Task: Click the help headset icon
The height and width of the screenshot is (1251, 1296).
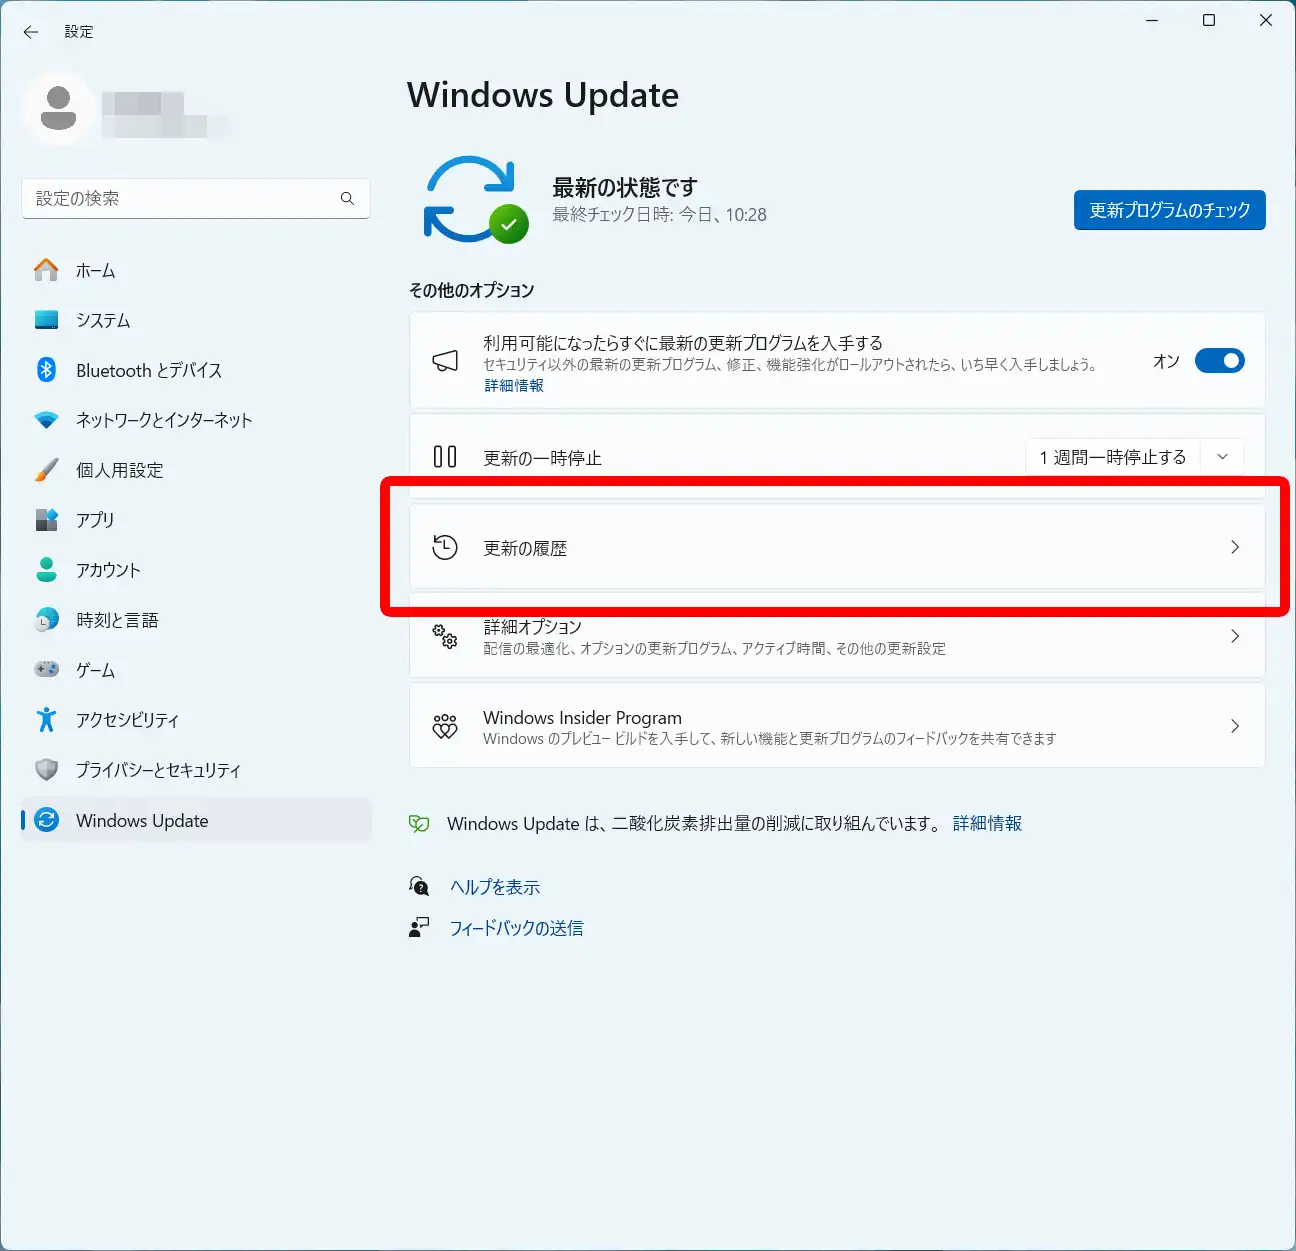Action: click(x=419, y=886)
